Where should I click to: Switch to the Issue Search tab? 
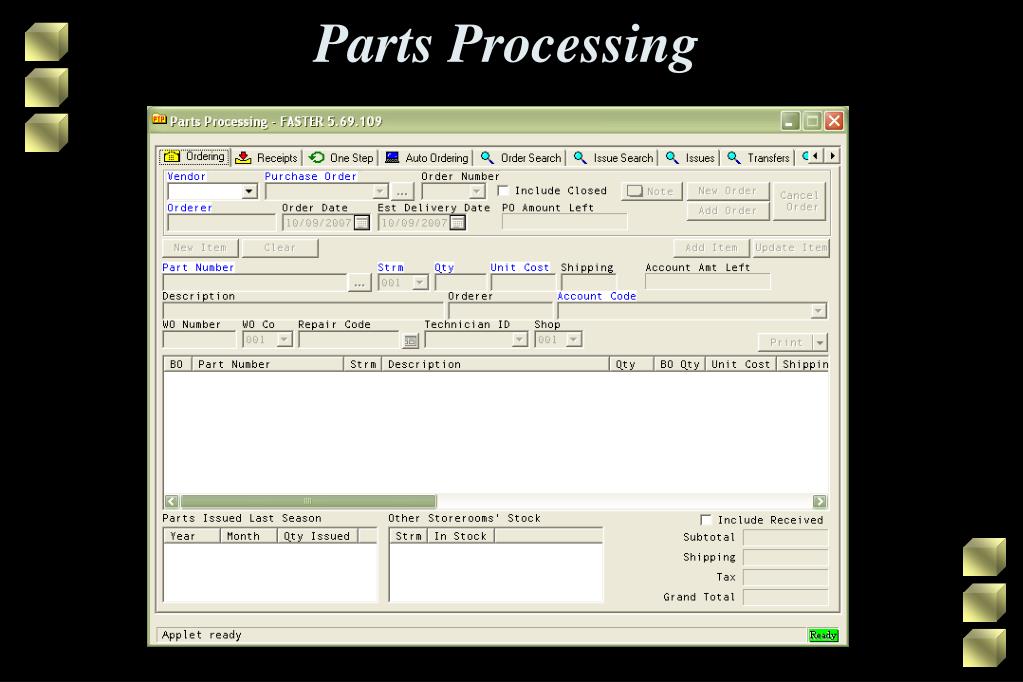[x=613, y=157]
